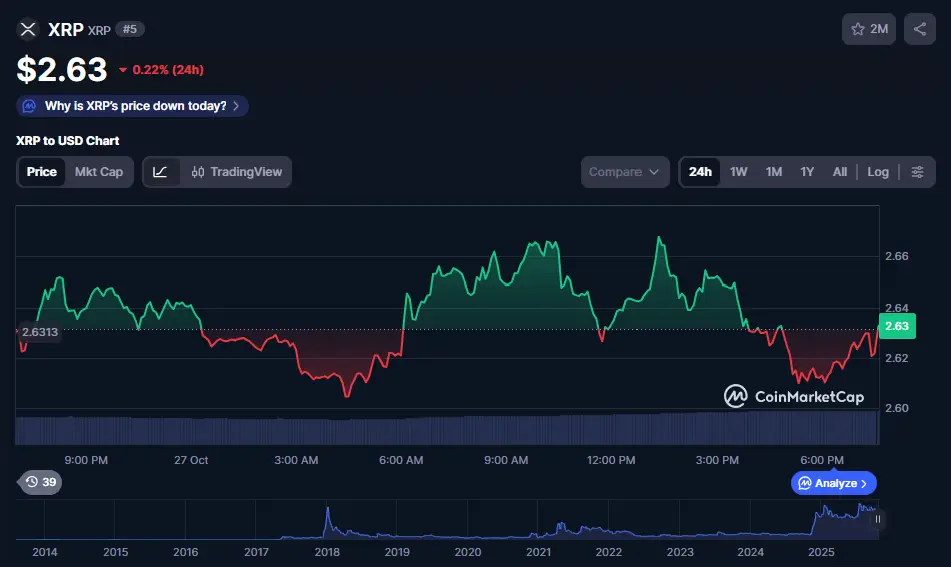Screen dimensions: 951x567
Task: Click the 2.60 y-axis label
Action: point(896,408)
